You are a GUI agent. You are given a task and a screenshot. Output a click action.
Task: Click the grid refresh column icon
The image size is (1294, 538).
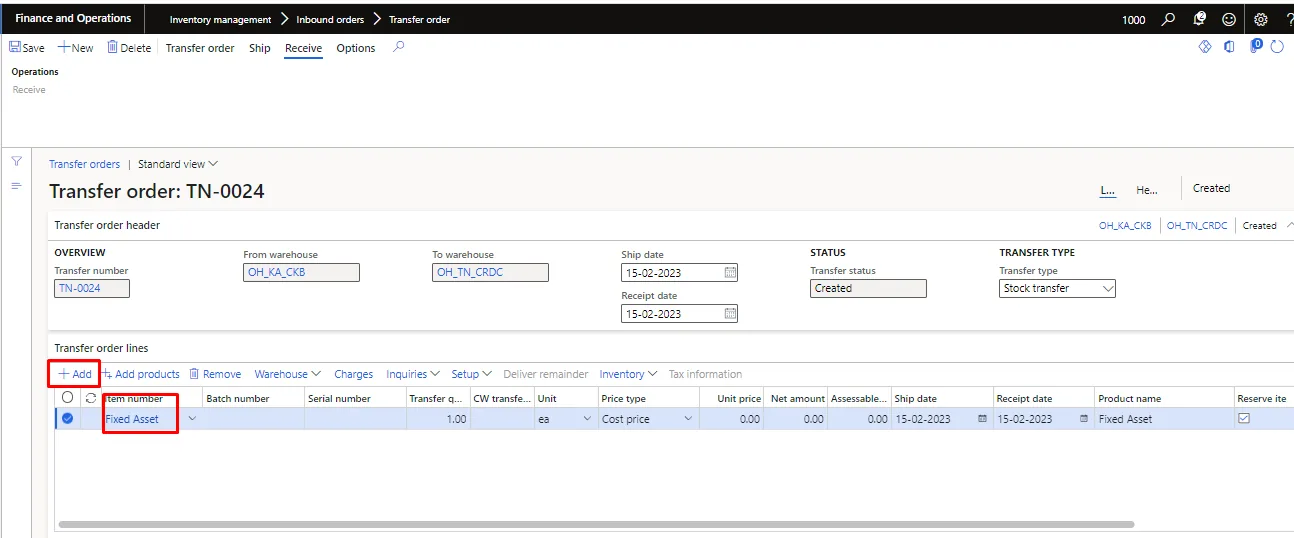[91, 398]
